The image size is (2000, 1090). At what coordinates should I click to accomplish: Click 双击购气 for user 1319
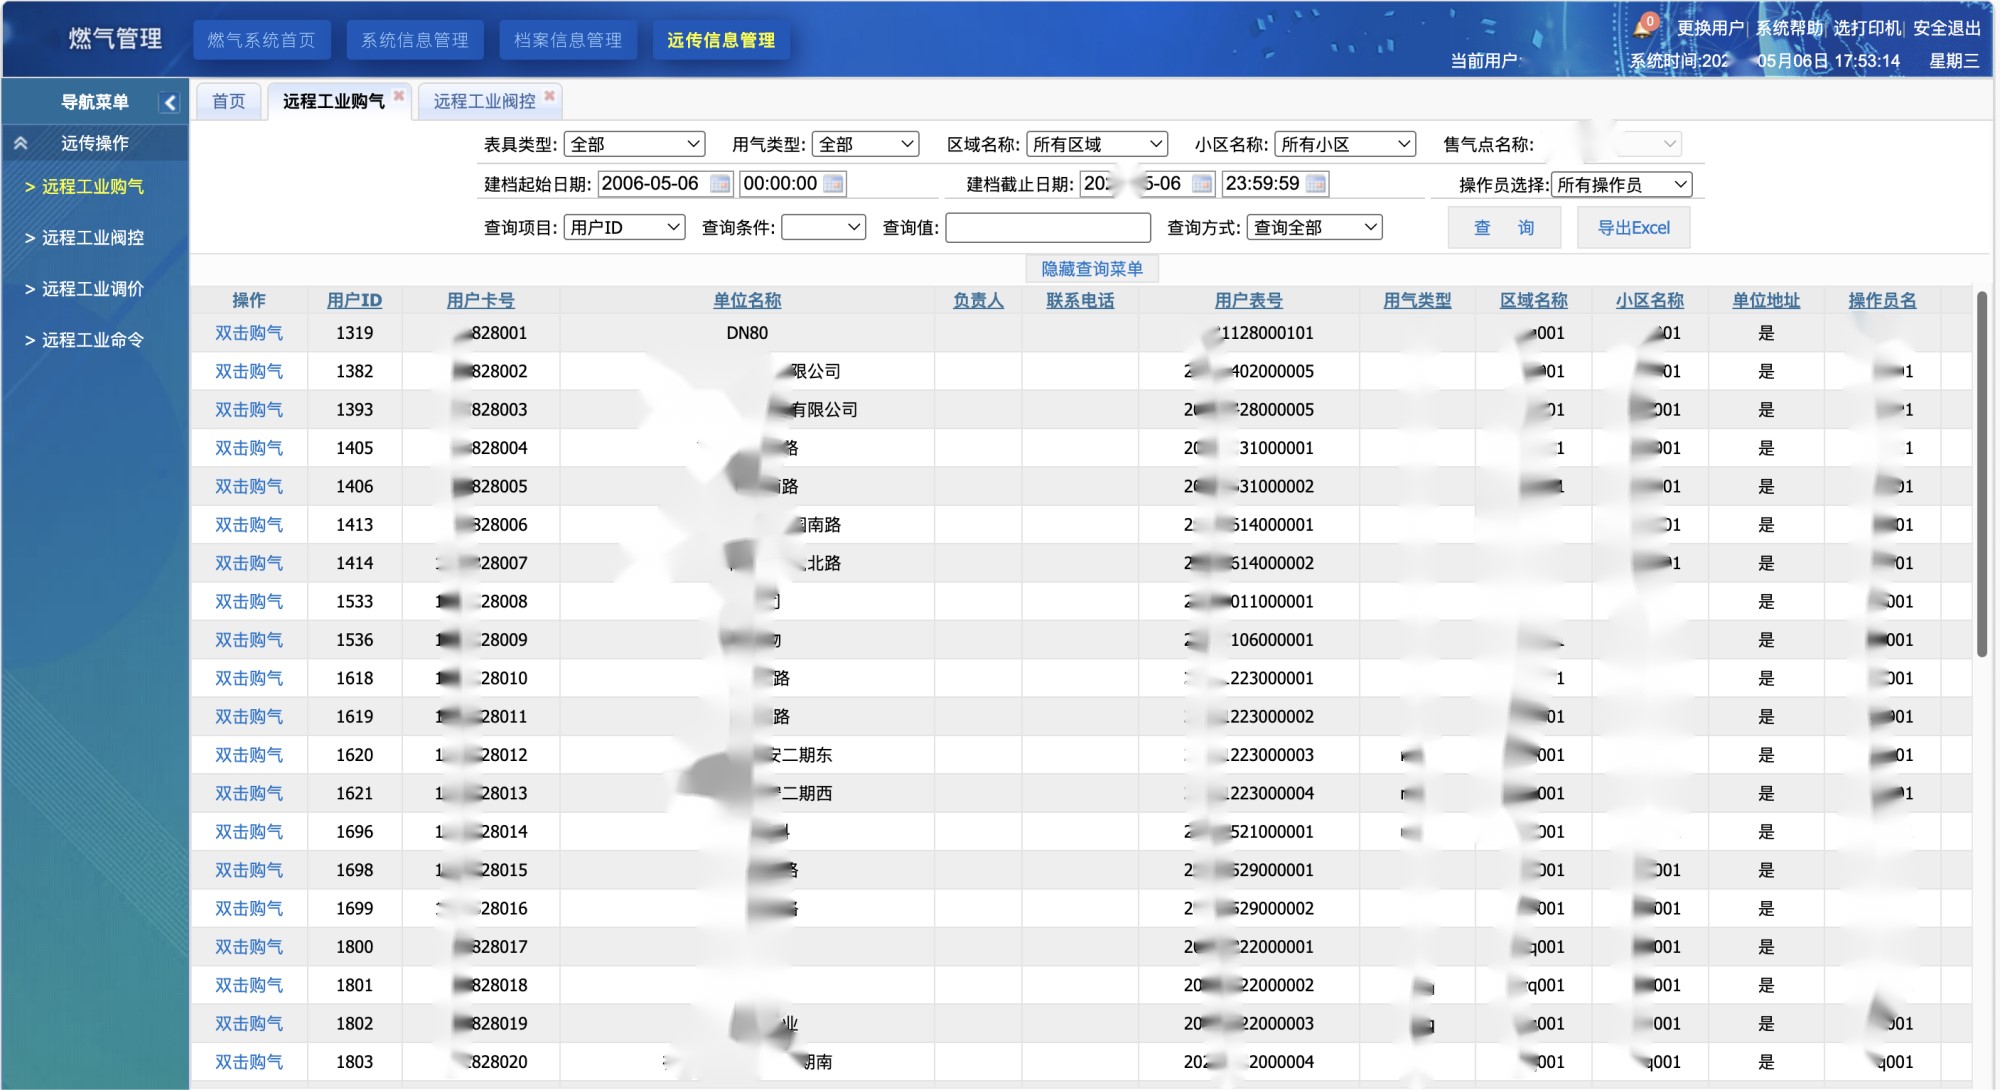point(249,333)
